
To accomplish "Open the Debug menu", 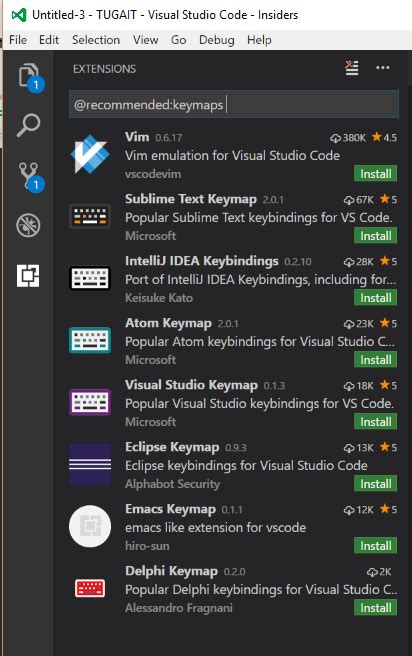I will pyautogui.click(x=217, y=40).
